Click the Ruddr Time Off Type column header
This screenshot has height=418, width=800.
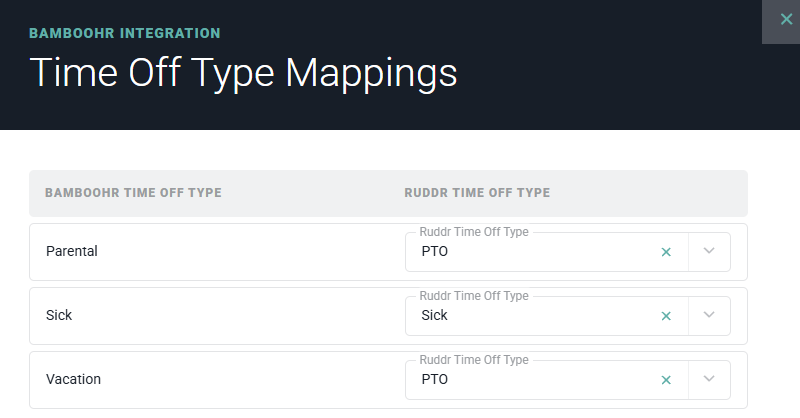click(x=470, y=193)
